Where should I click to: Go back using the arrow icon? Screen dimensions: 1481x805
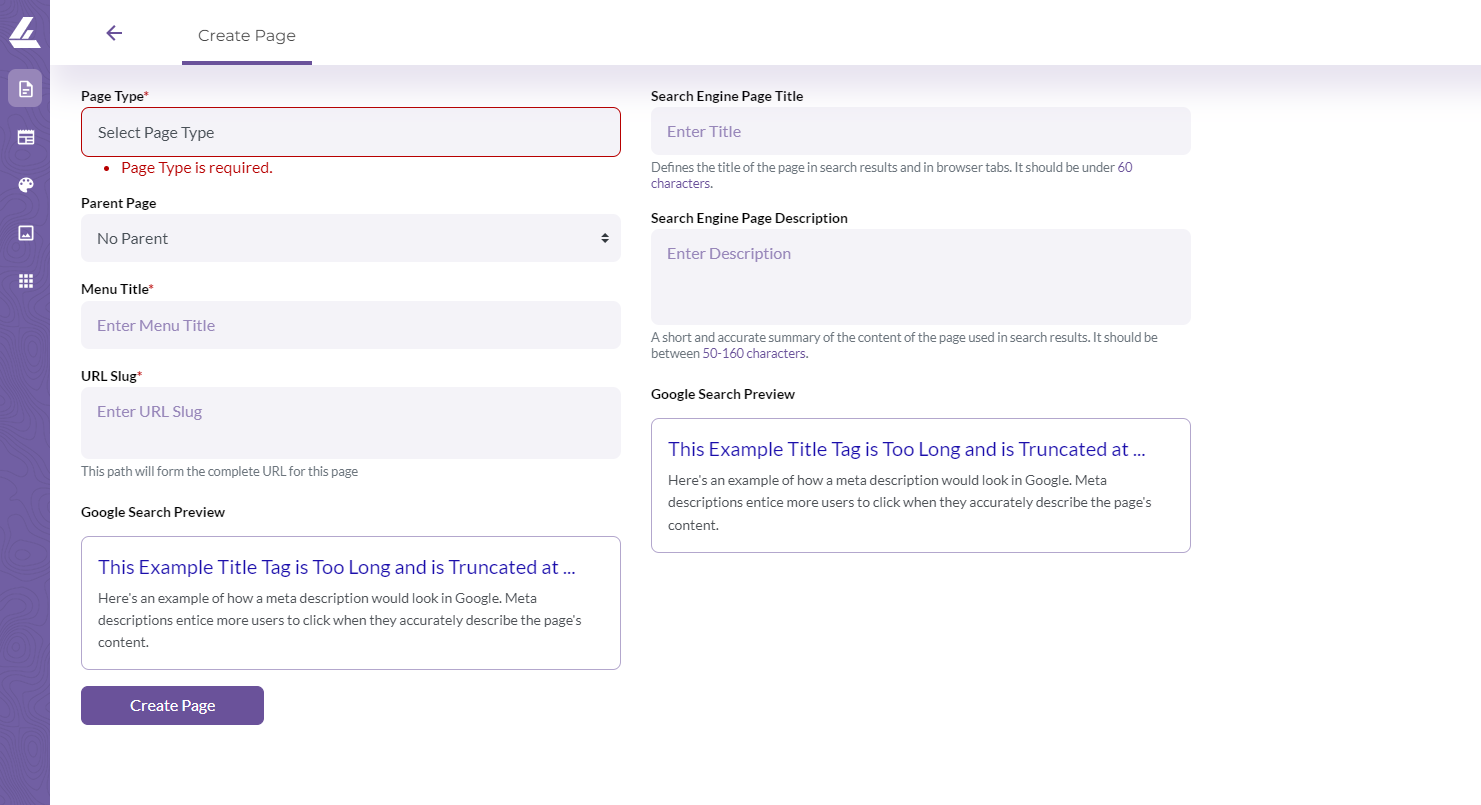tap(114, 33)
